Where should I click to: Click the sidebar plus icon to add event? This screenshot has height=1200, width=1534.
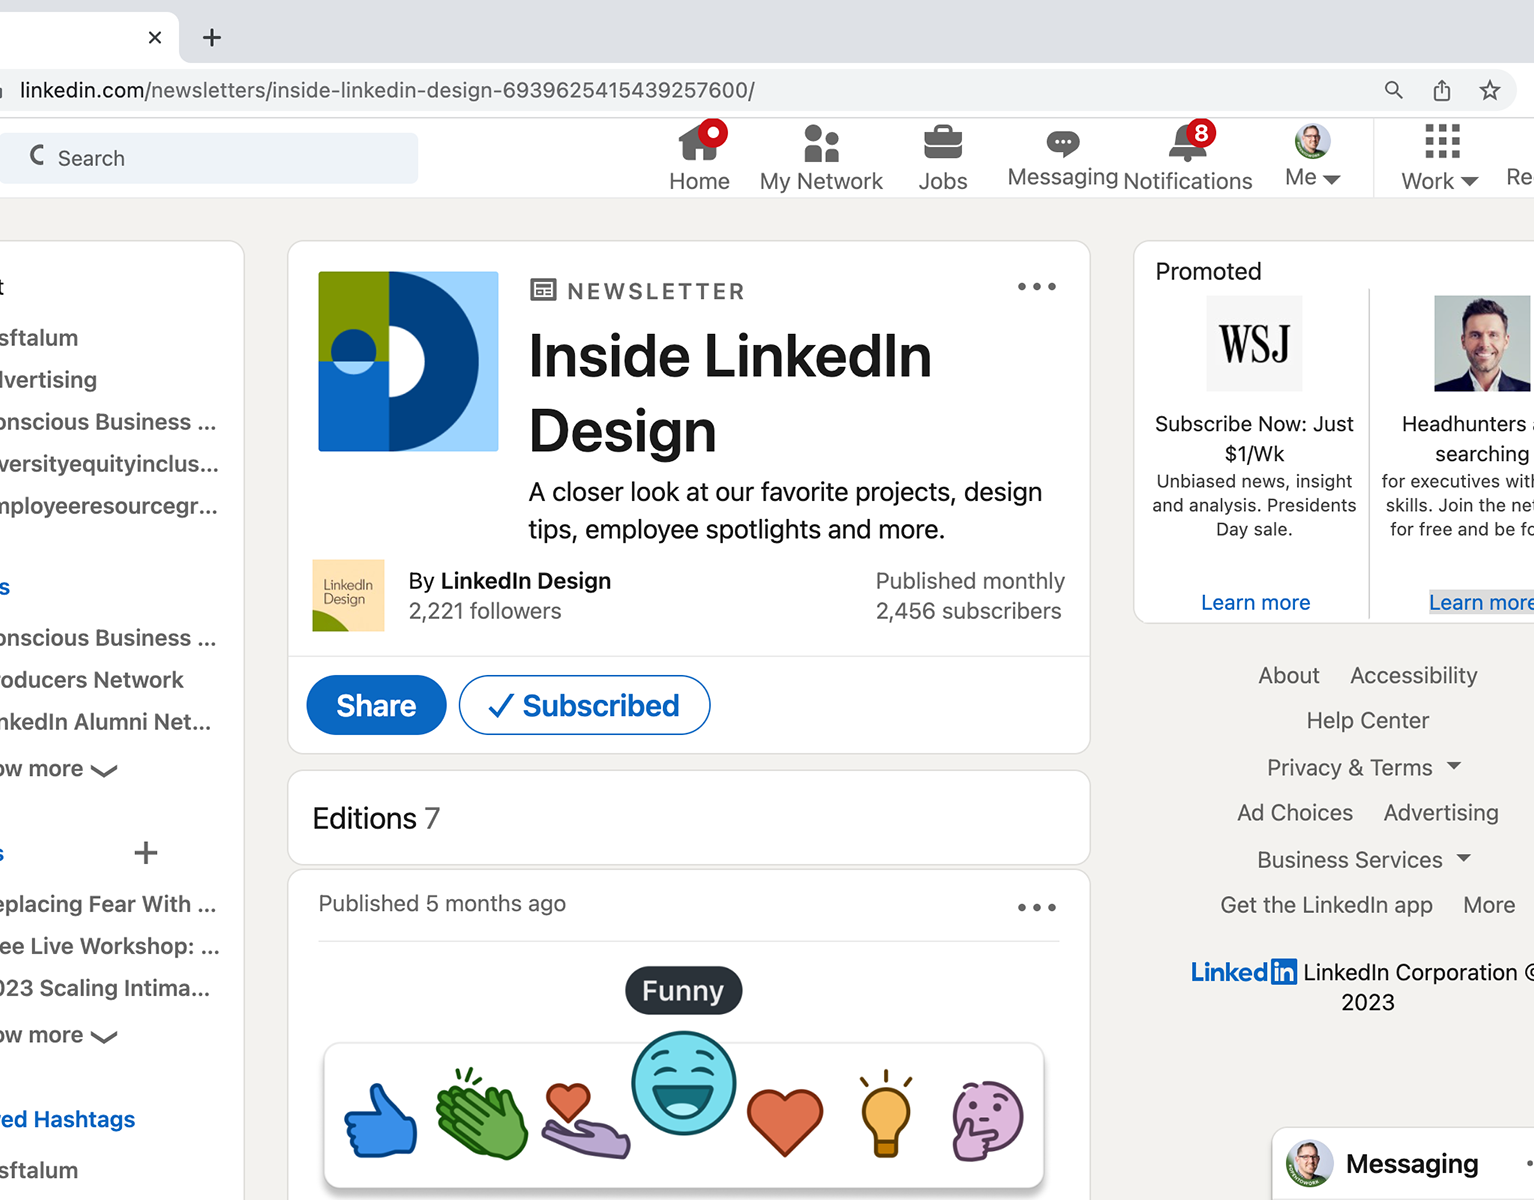(146, 853)
